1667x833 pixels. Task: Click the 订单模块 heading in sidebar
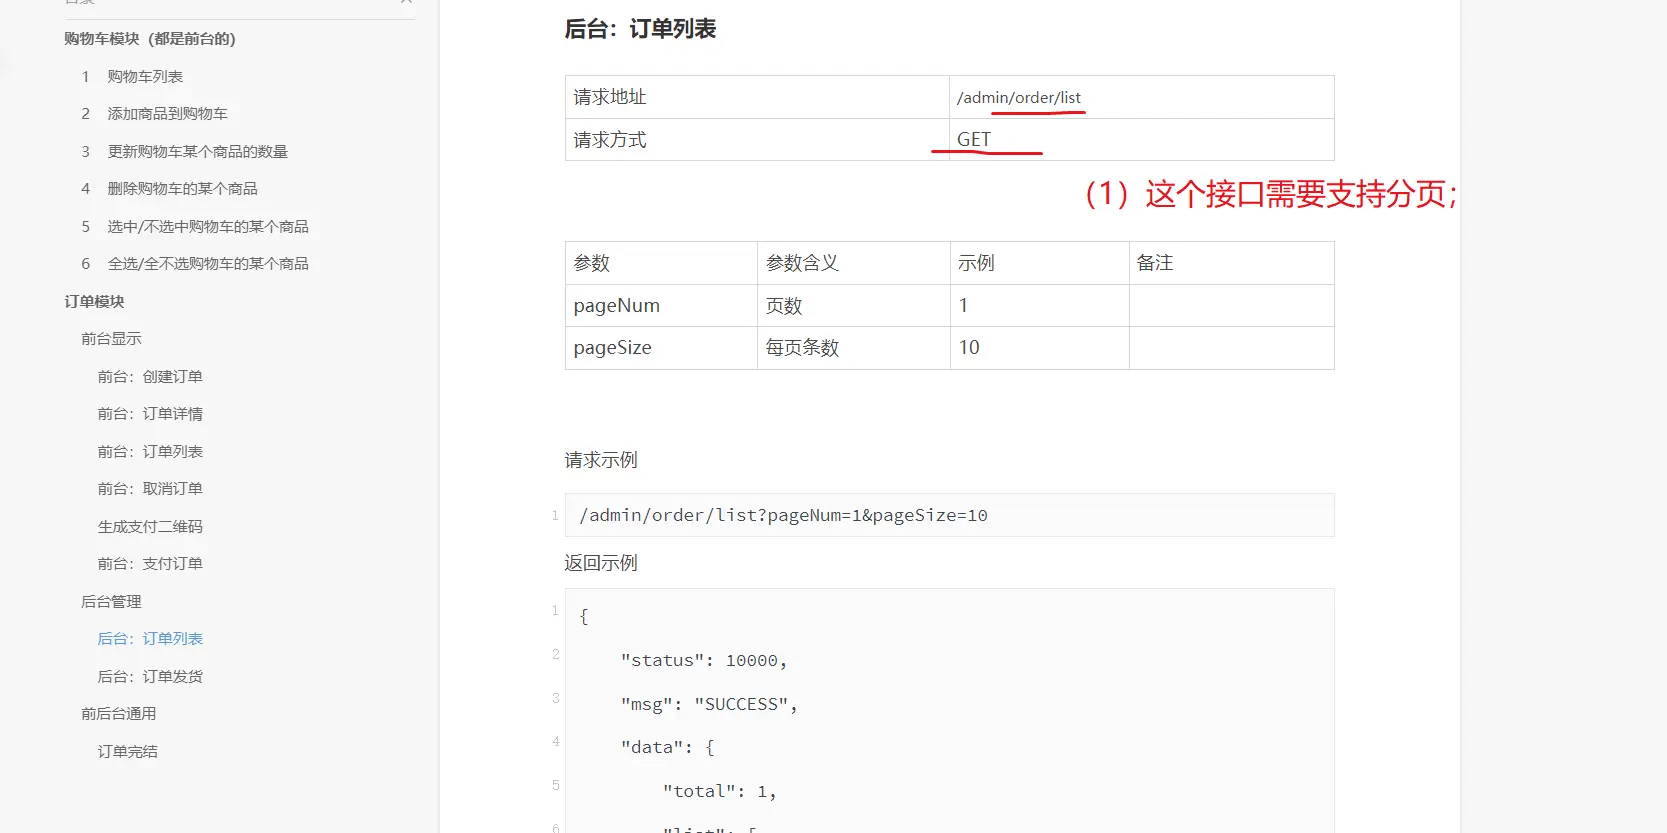pyautogui.click(x=94, y=302)
